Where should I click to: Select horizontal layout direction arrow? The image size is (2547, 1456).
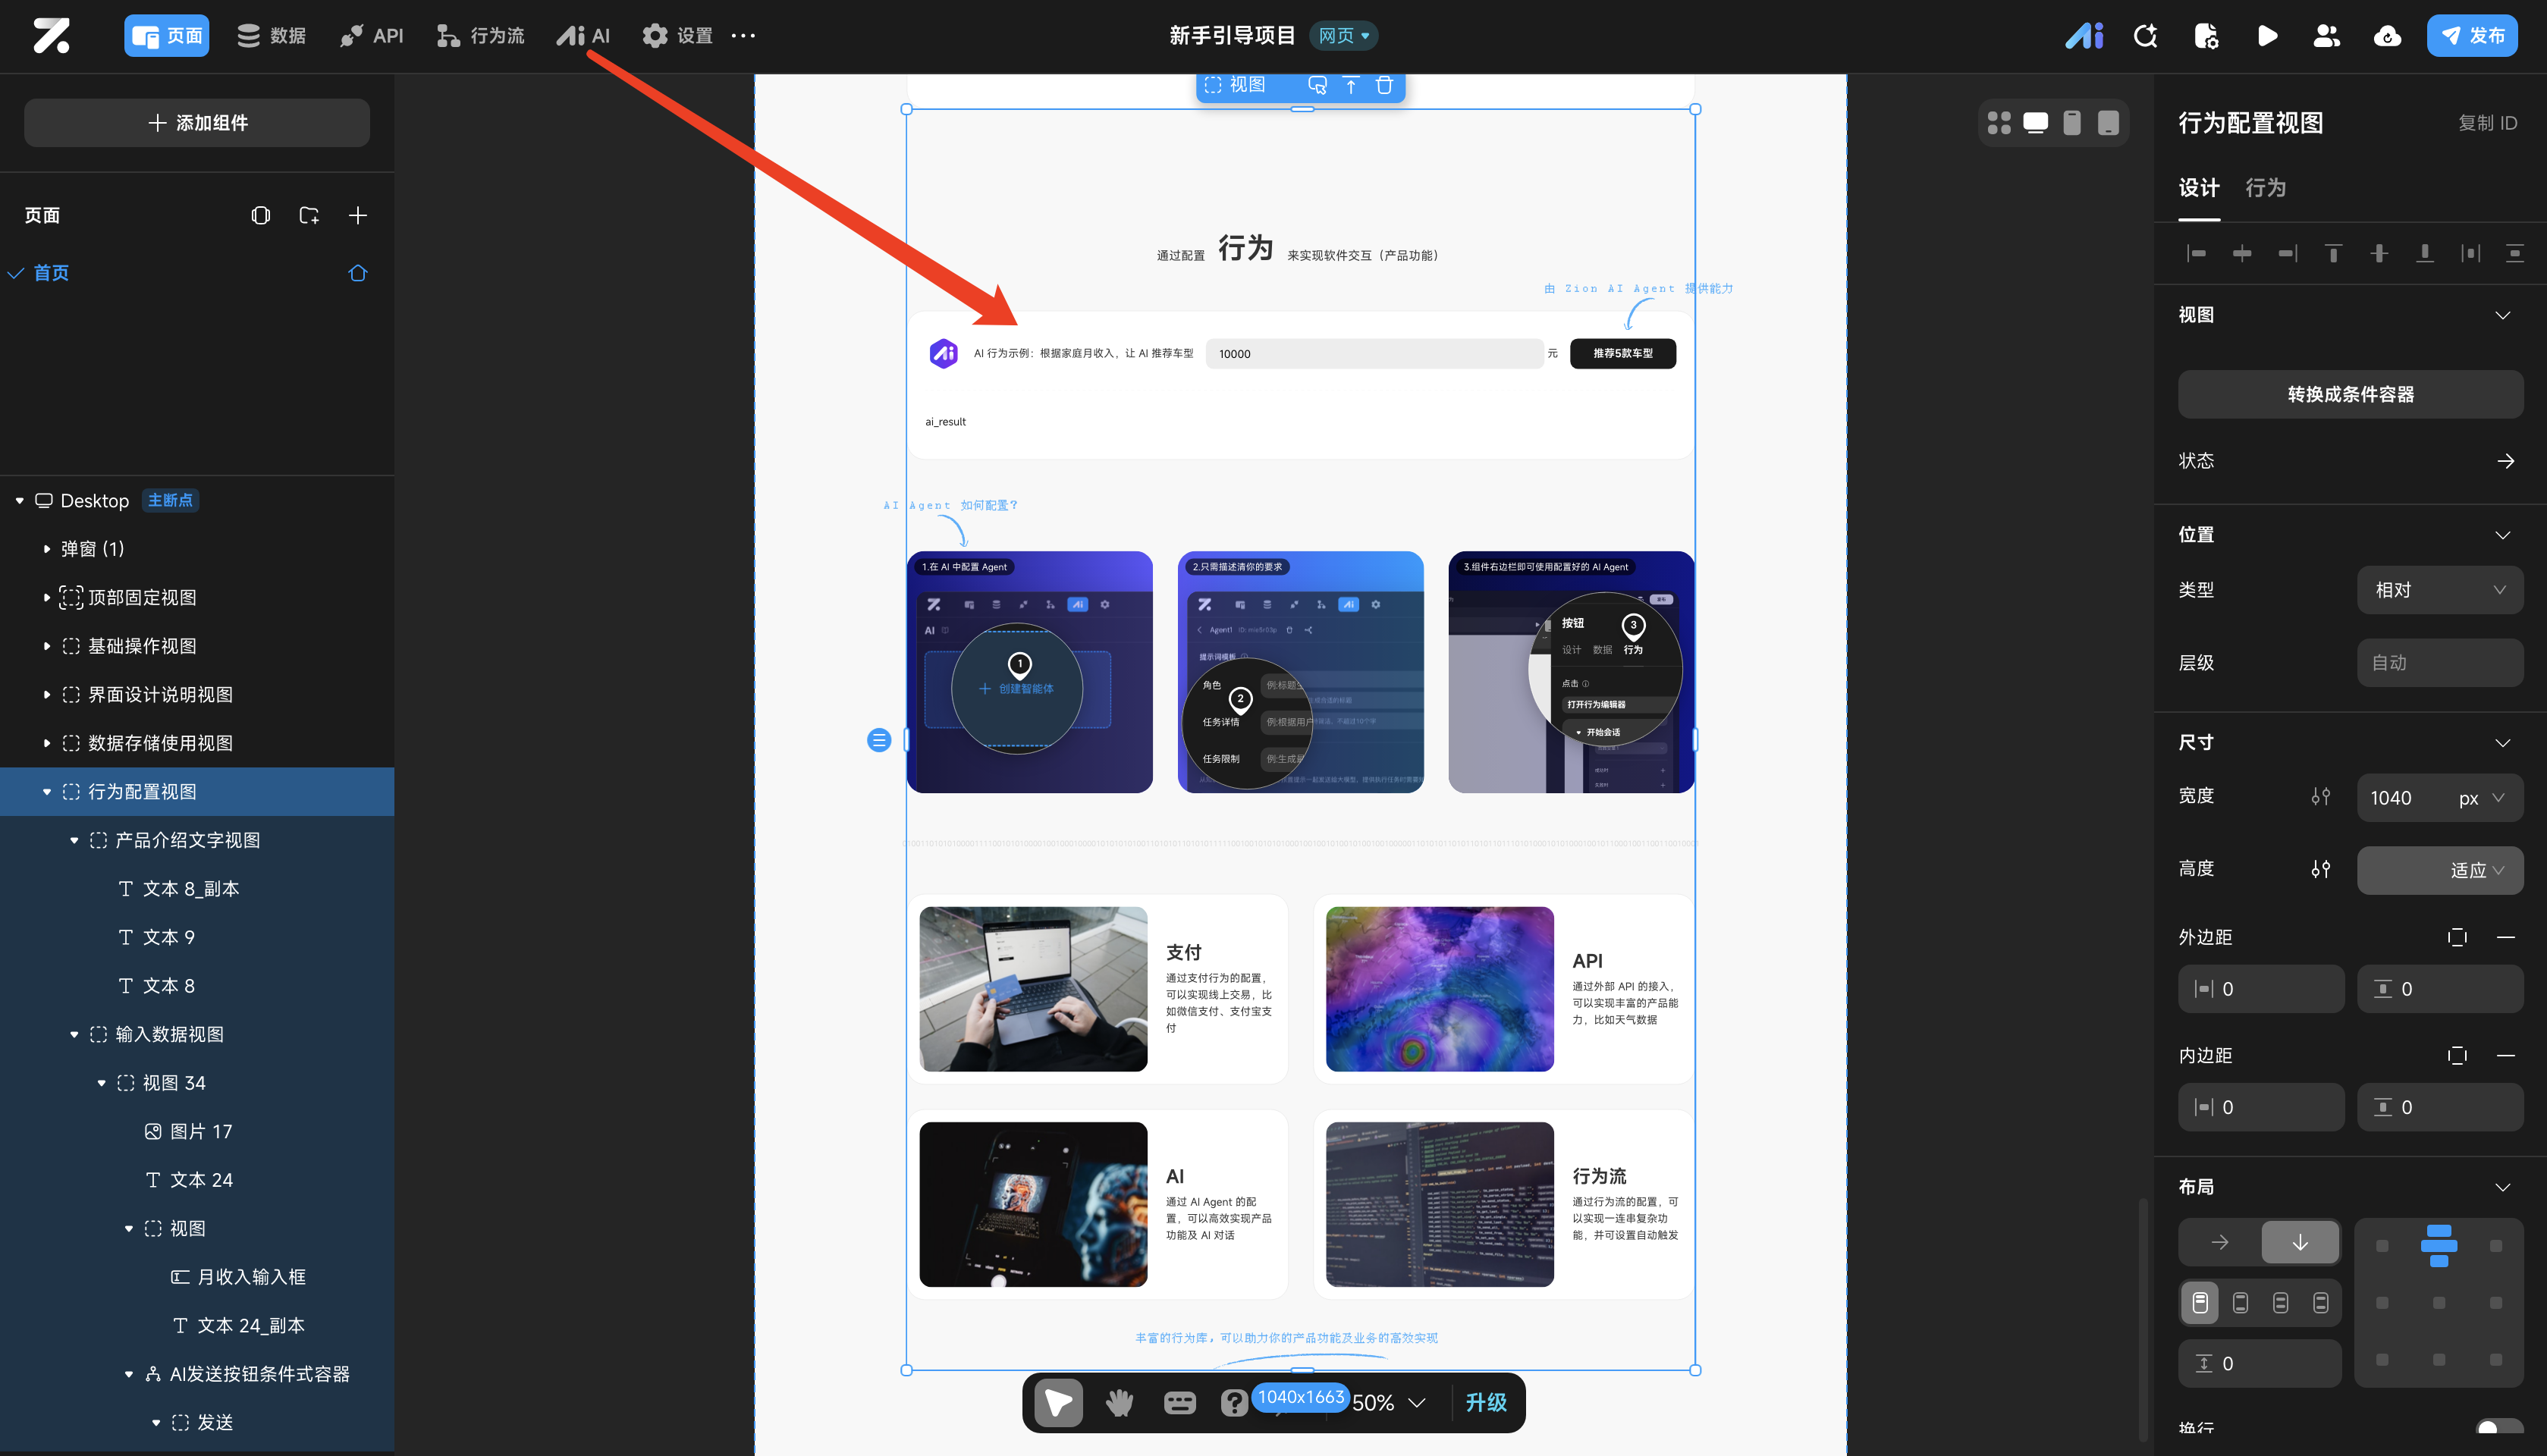(2220, 1242)
